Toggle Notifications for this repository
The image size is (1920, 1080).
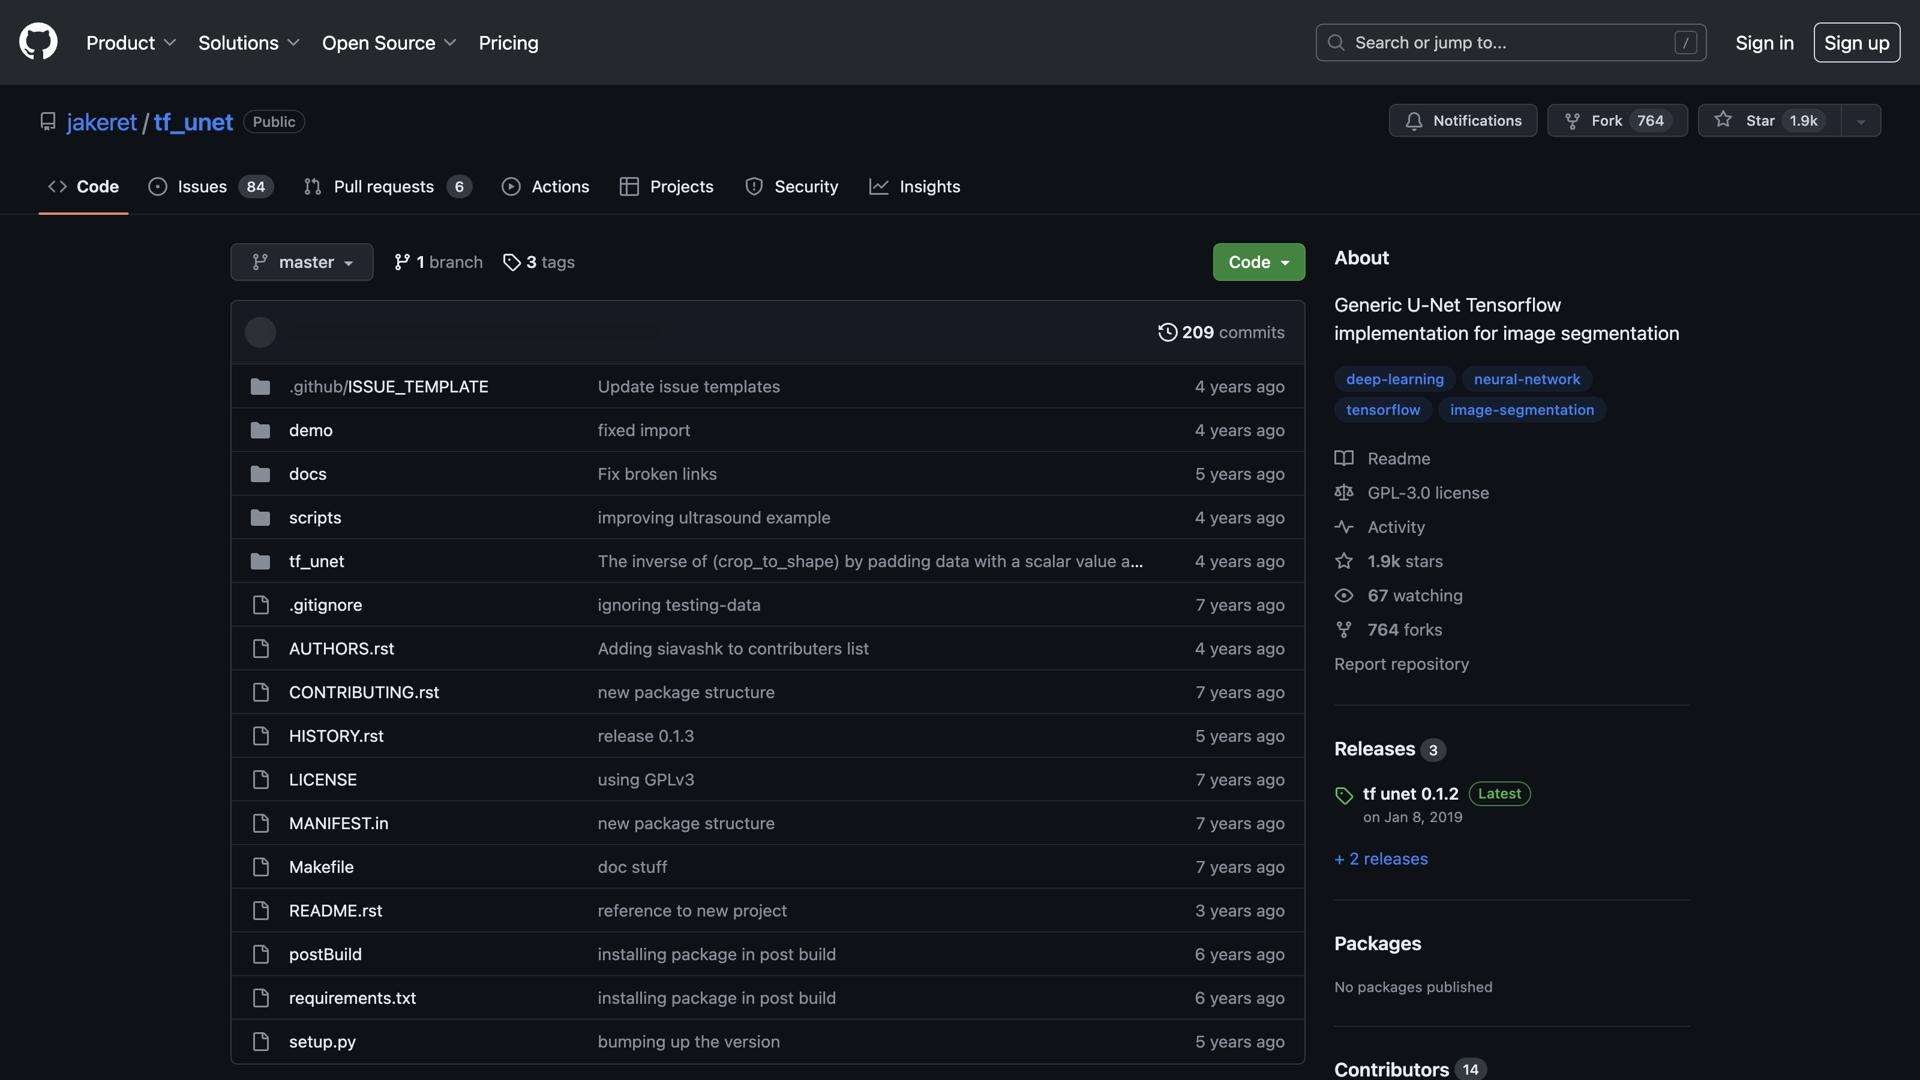(1462, 121)
